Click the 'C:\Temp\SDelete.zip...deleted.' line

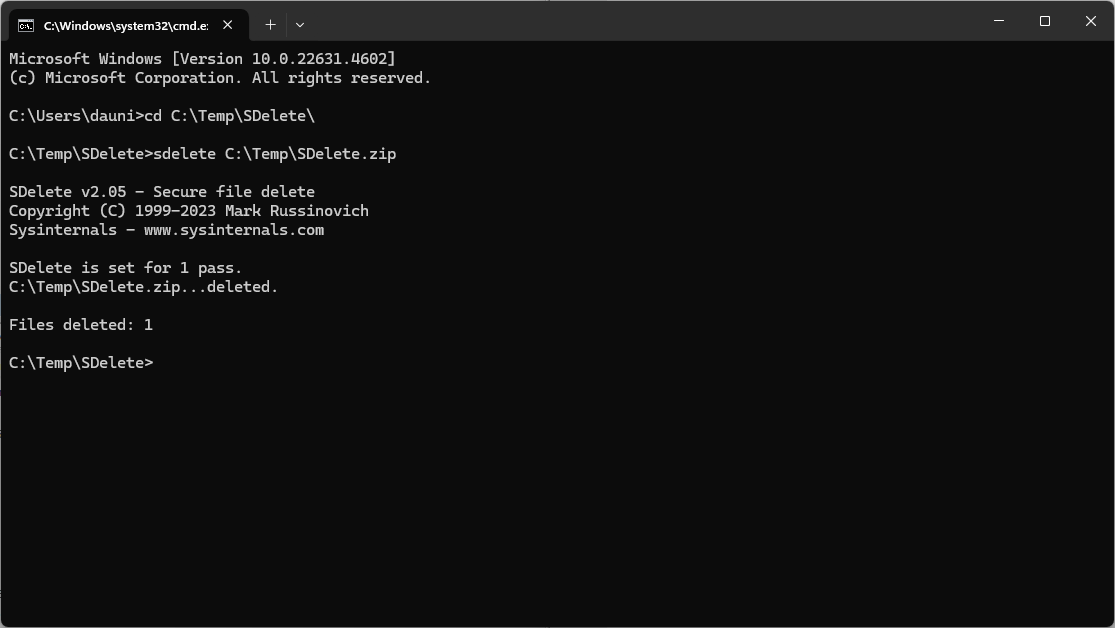point(144,287)
